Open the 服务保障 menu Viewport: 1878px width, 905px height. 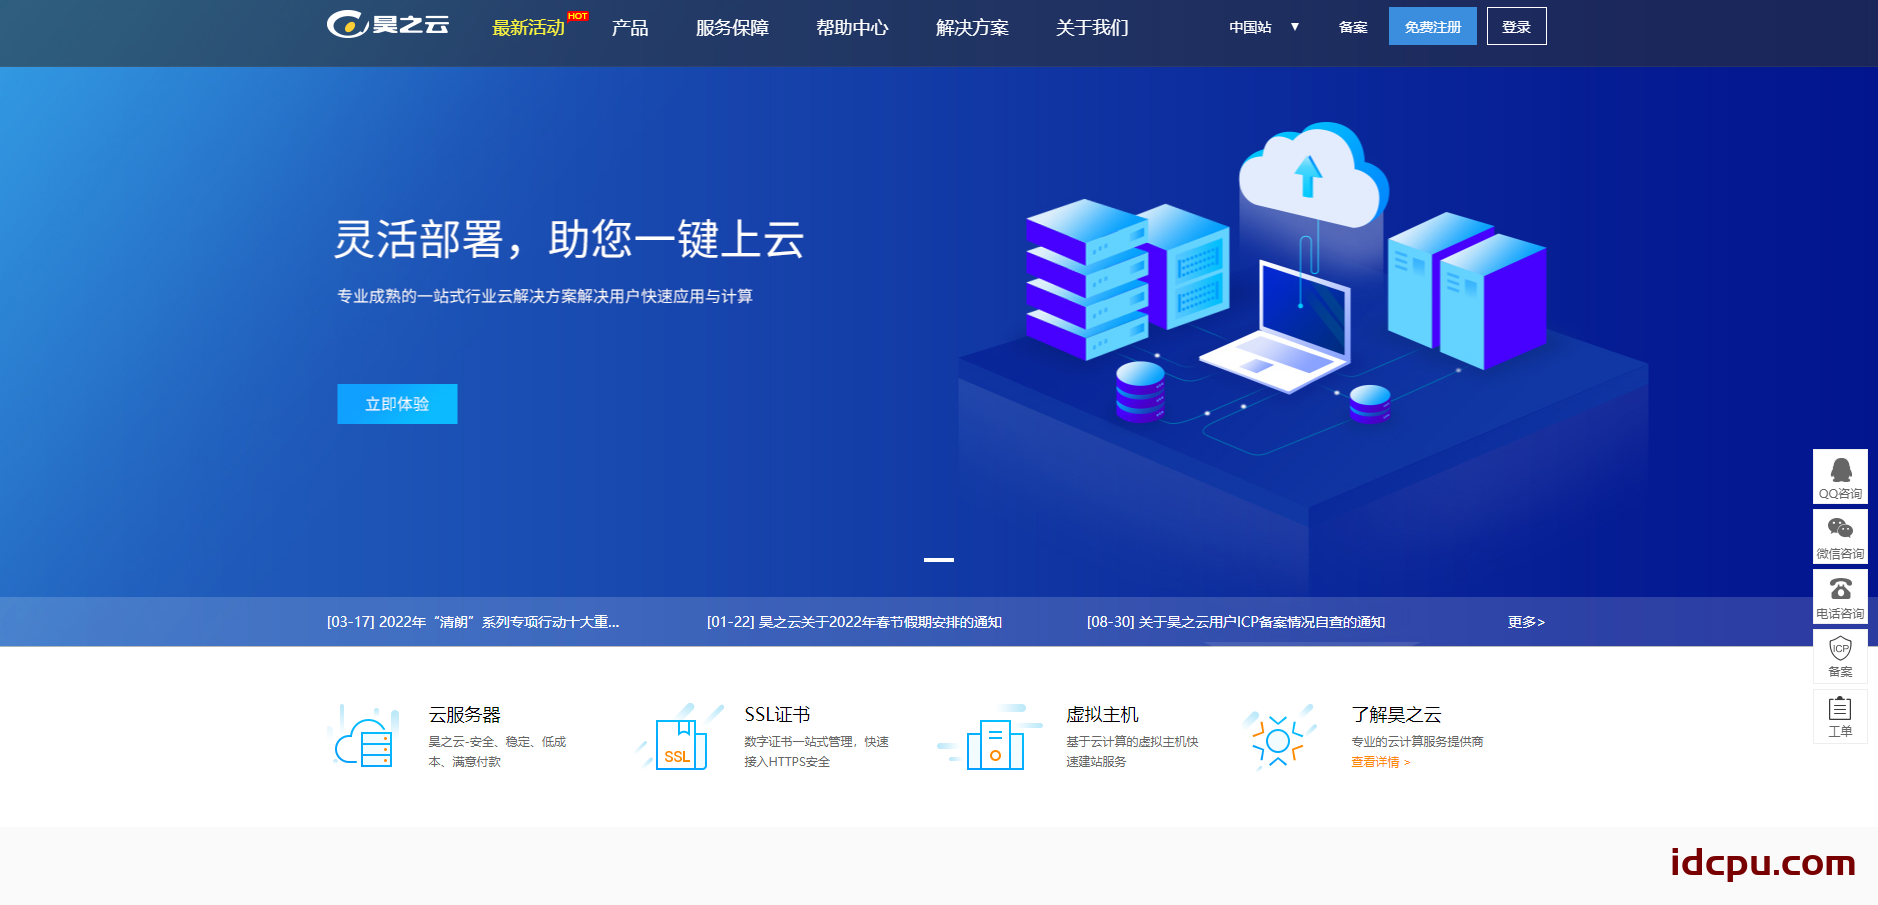[732, 28]
